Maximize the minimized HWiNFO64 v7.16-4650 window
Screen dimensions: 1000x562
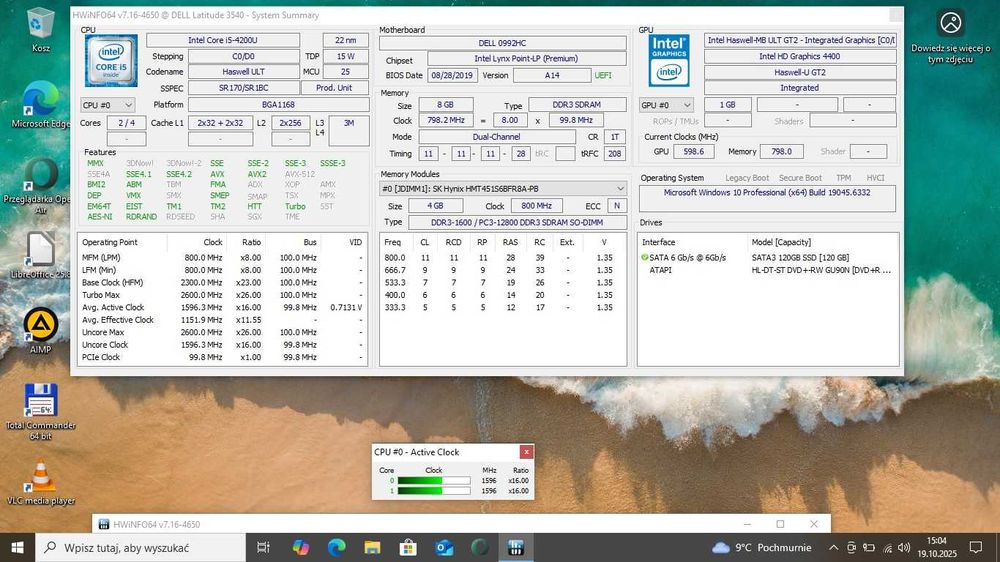click(x=780, y=524)
